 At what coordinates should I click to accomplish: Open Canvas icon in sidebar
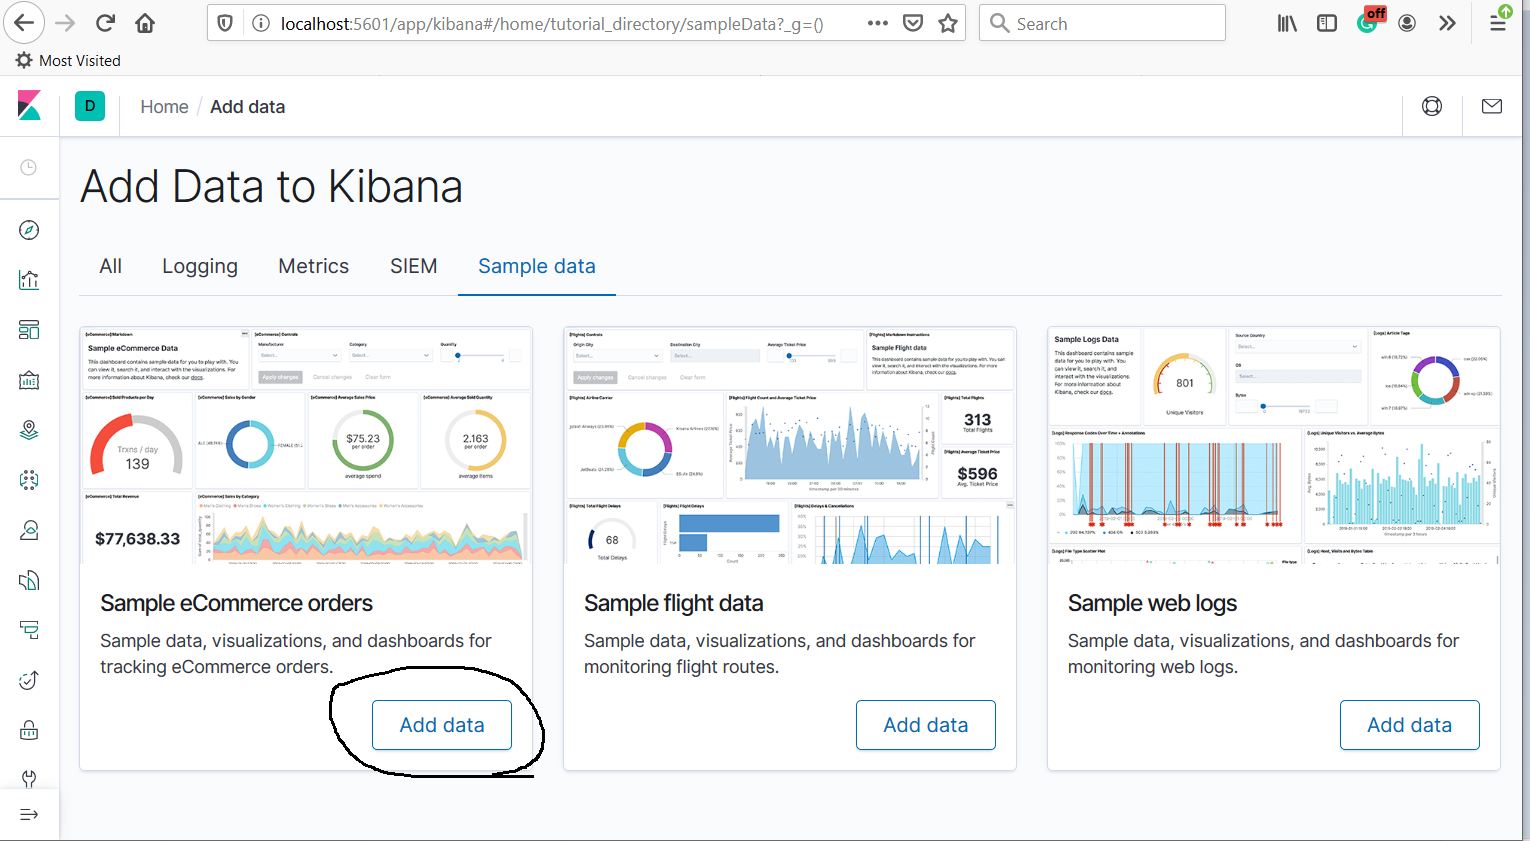coord(29,380)
